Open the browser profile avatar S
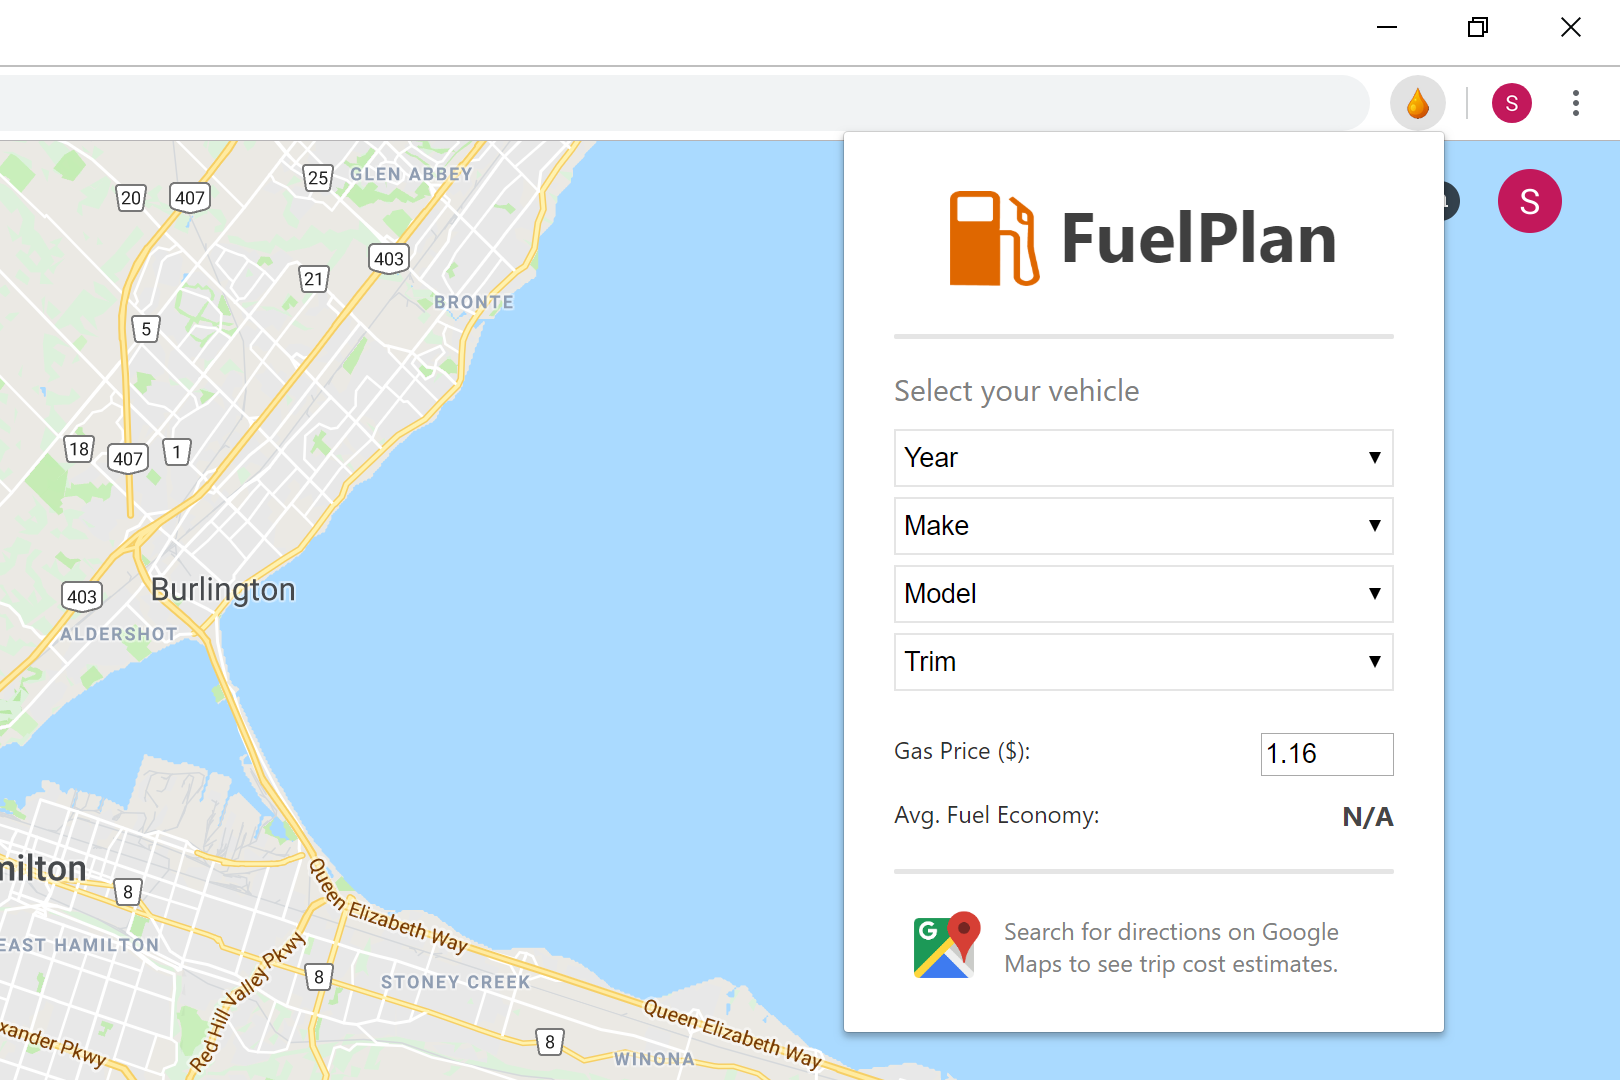The width and height of the screenshot is (1620, 1080). pyautogui.click(x=1511, y=103)
